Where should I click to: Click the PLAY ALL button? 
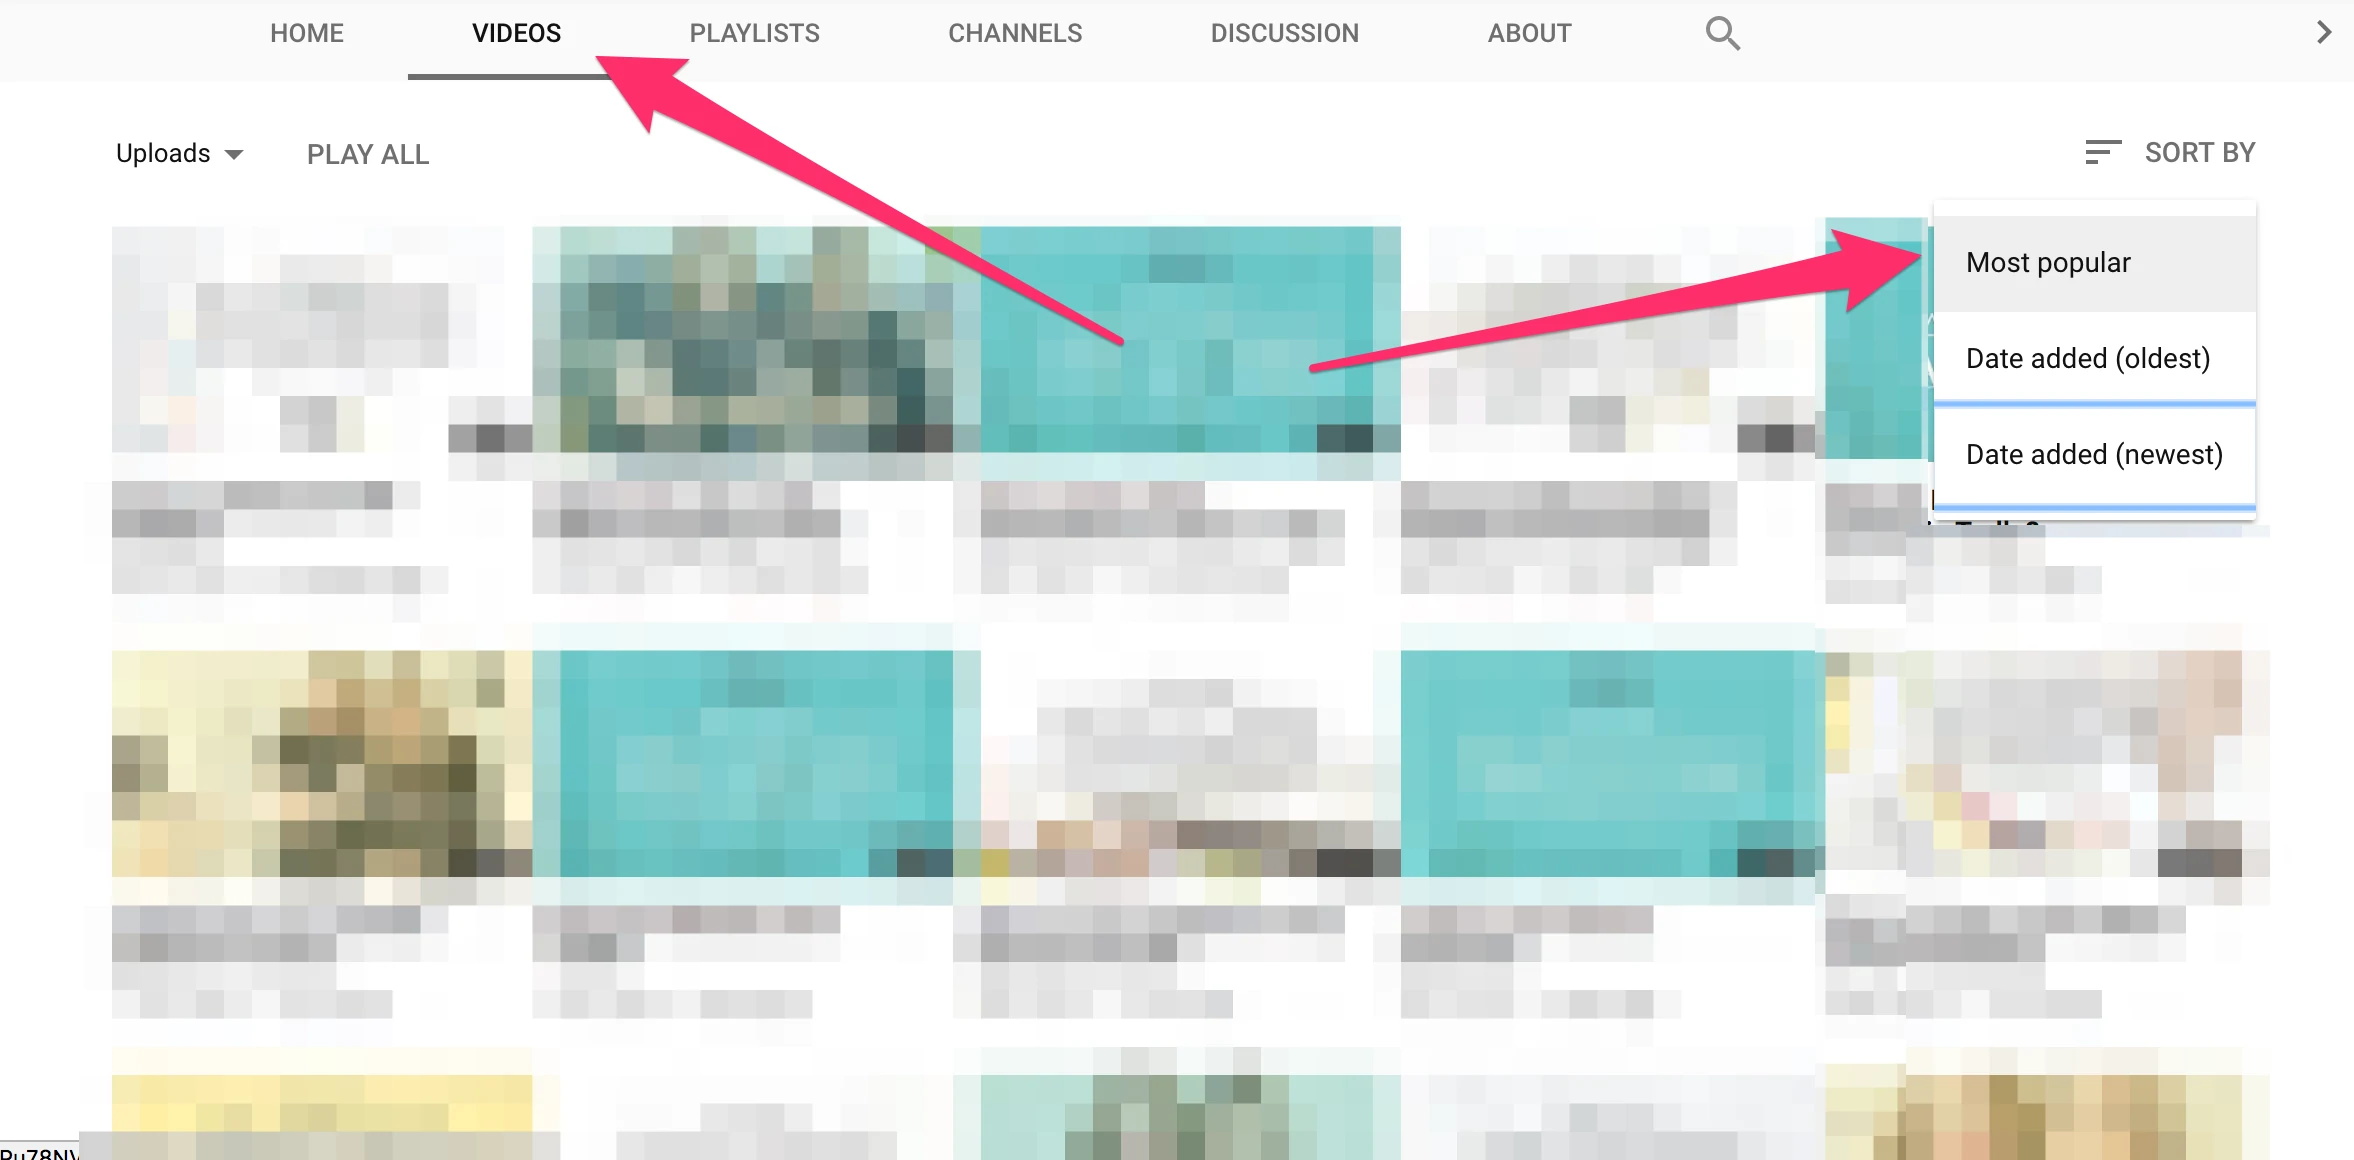366,153
